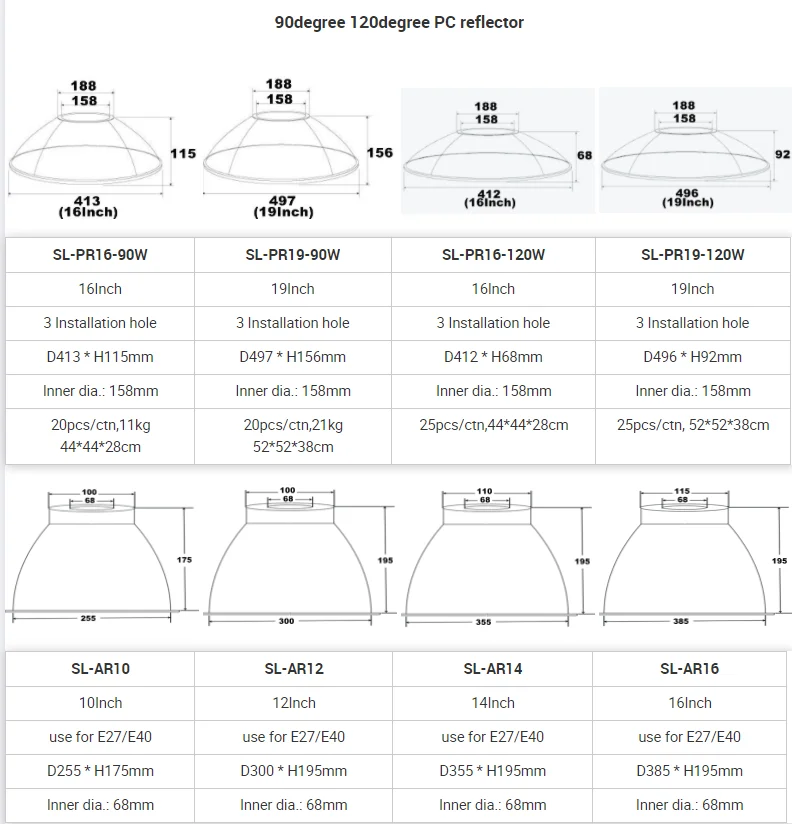Click the 25pcs/ctn,44*44*28cm packing cell
The width and height of the screenshot is (792, 824).
tap(493, 436)
